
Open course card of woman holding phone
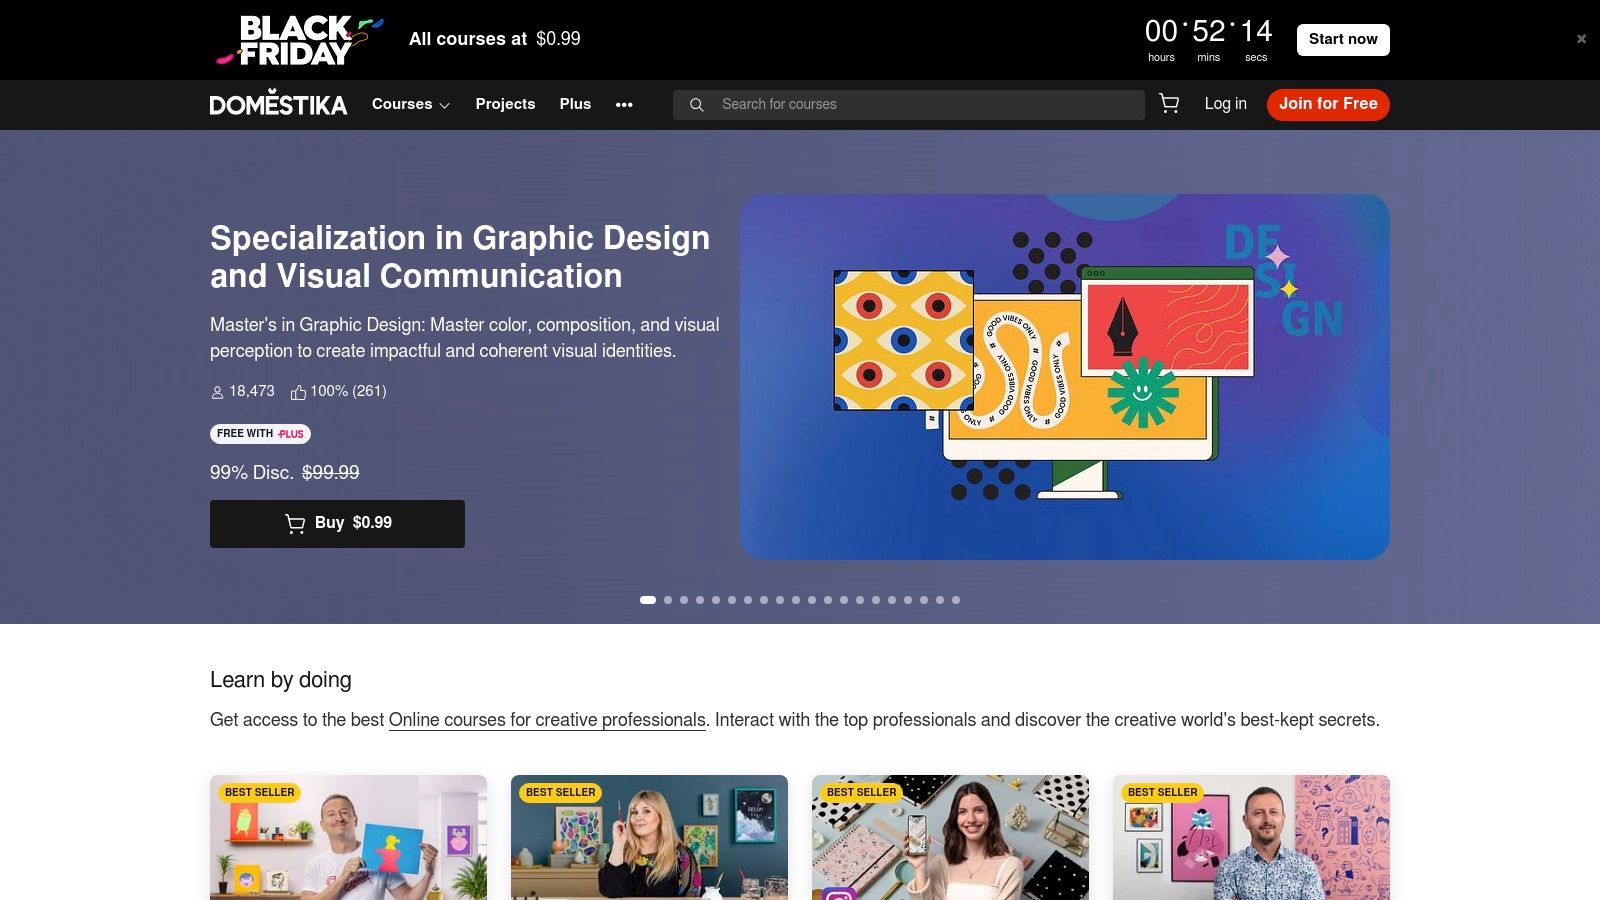point(950,838)
